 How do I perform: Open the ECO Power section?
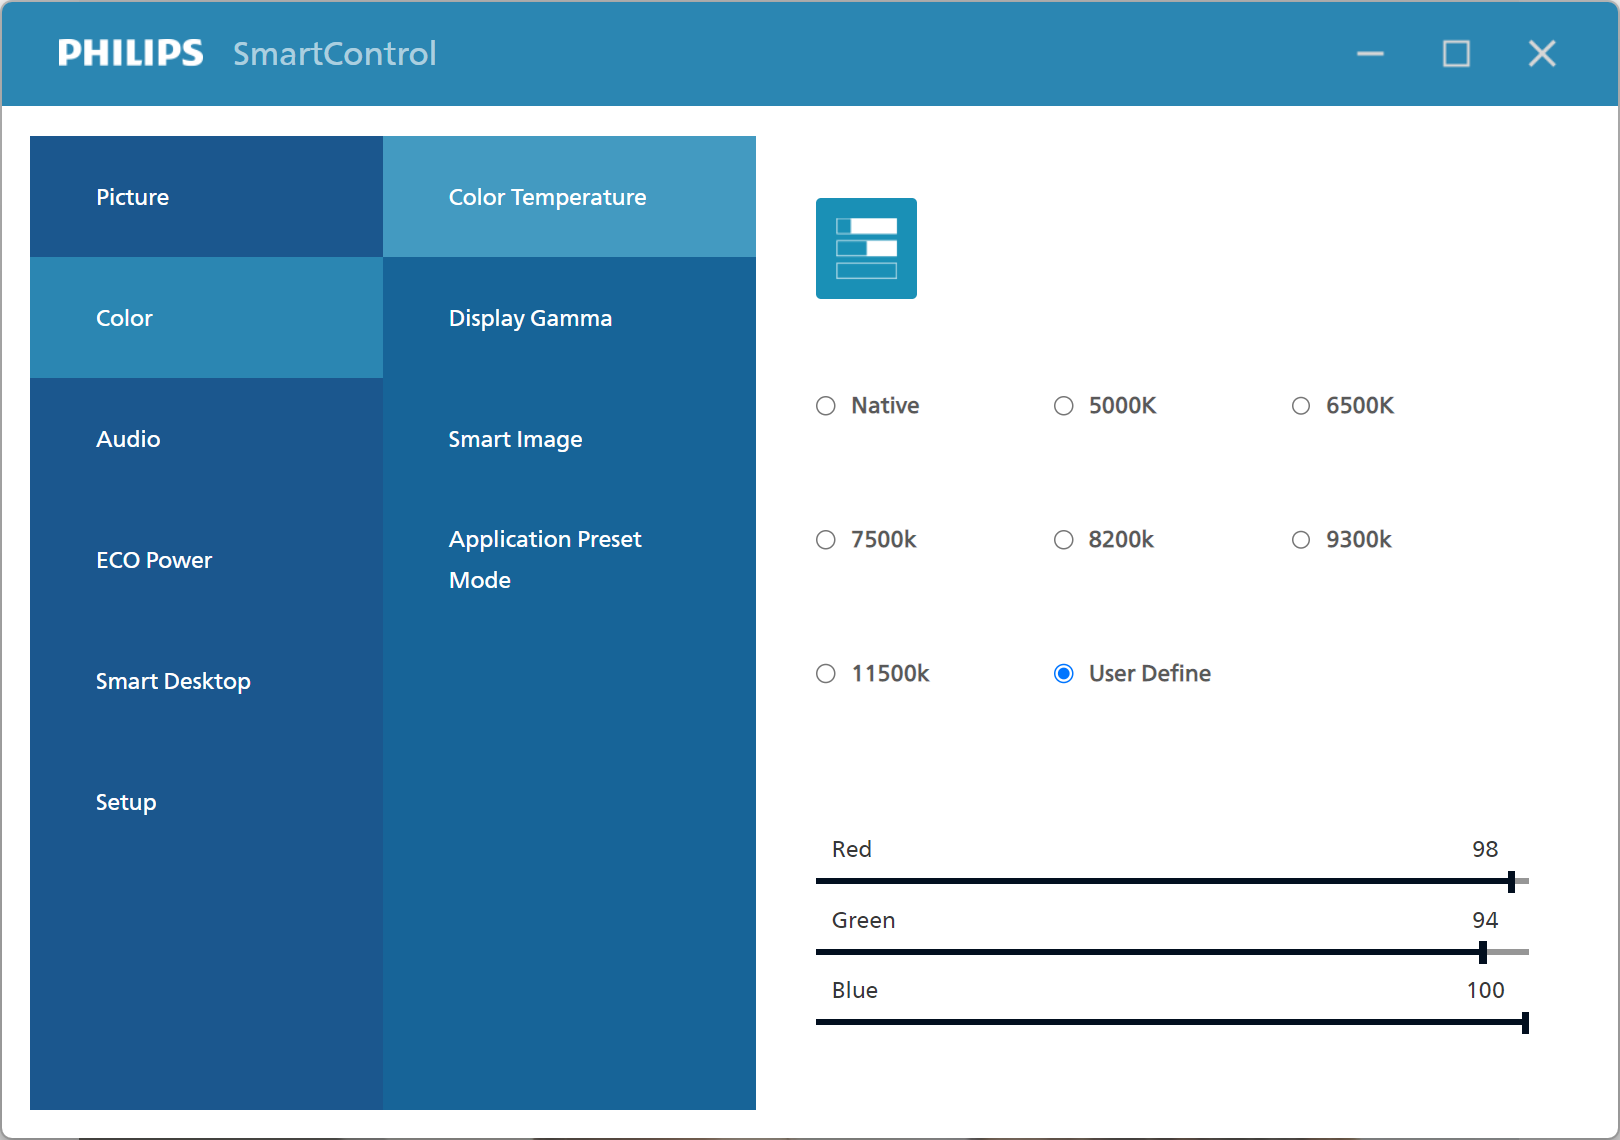pyautogui.click(x=154, y=560)
